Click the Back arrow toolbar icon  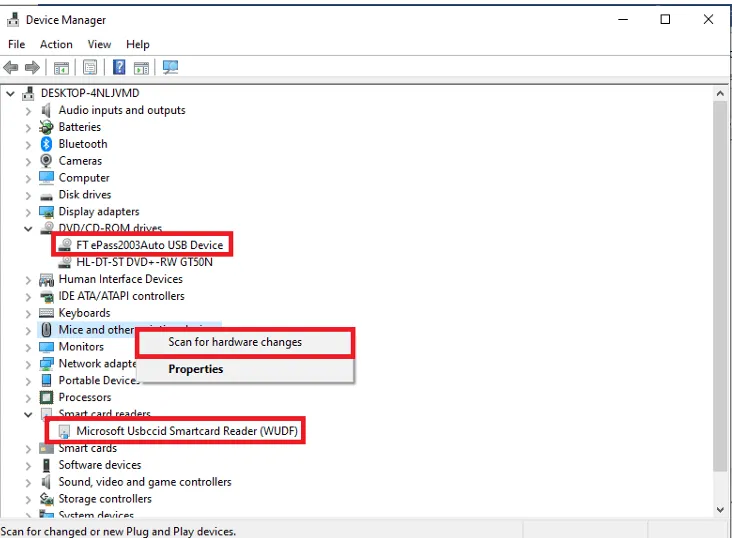(11, 68)
